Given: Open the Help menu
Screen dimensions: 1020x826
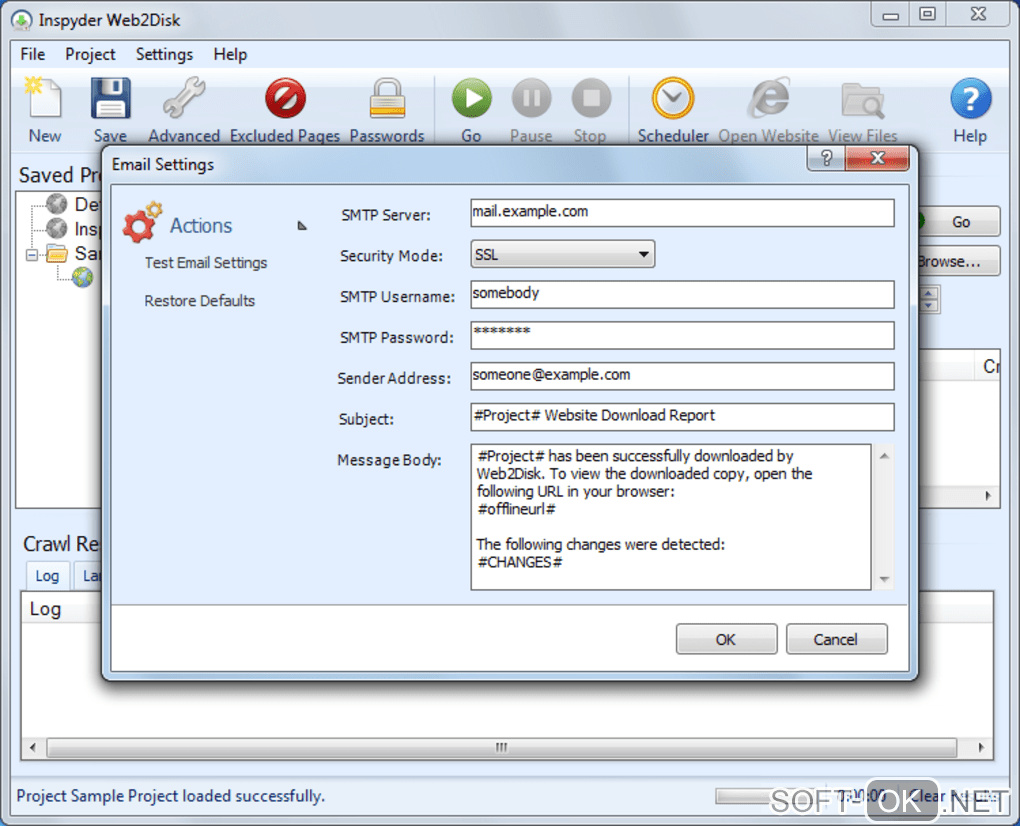Looking at the screenshot, I should (230, 54).
